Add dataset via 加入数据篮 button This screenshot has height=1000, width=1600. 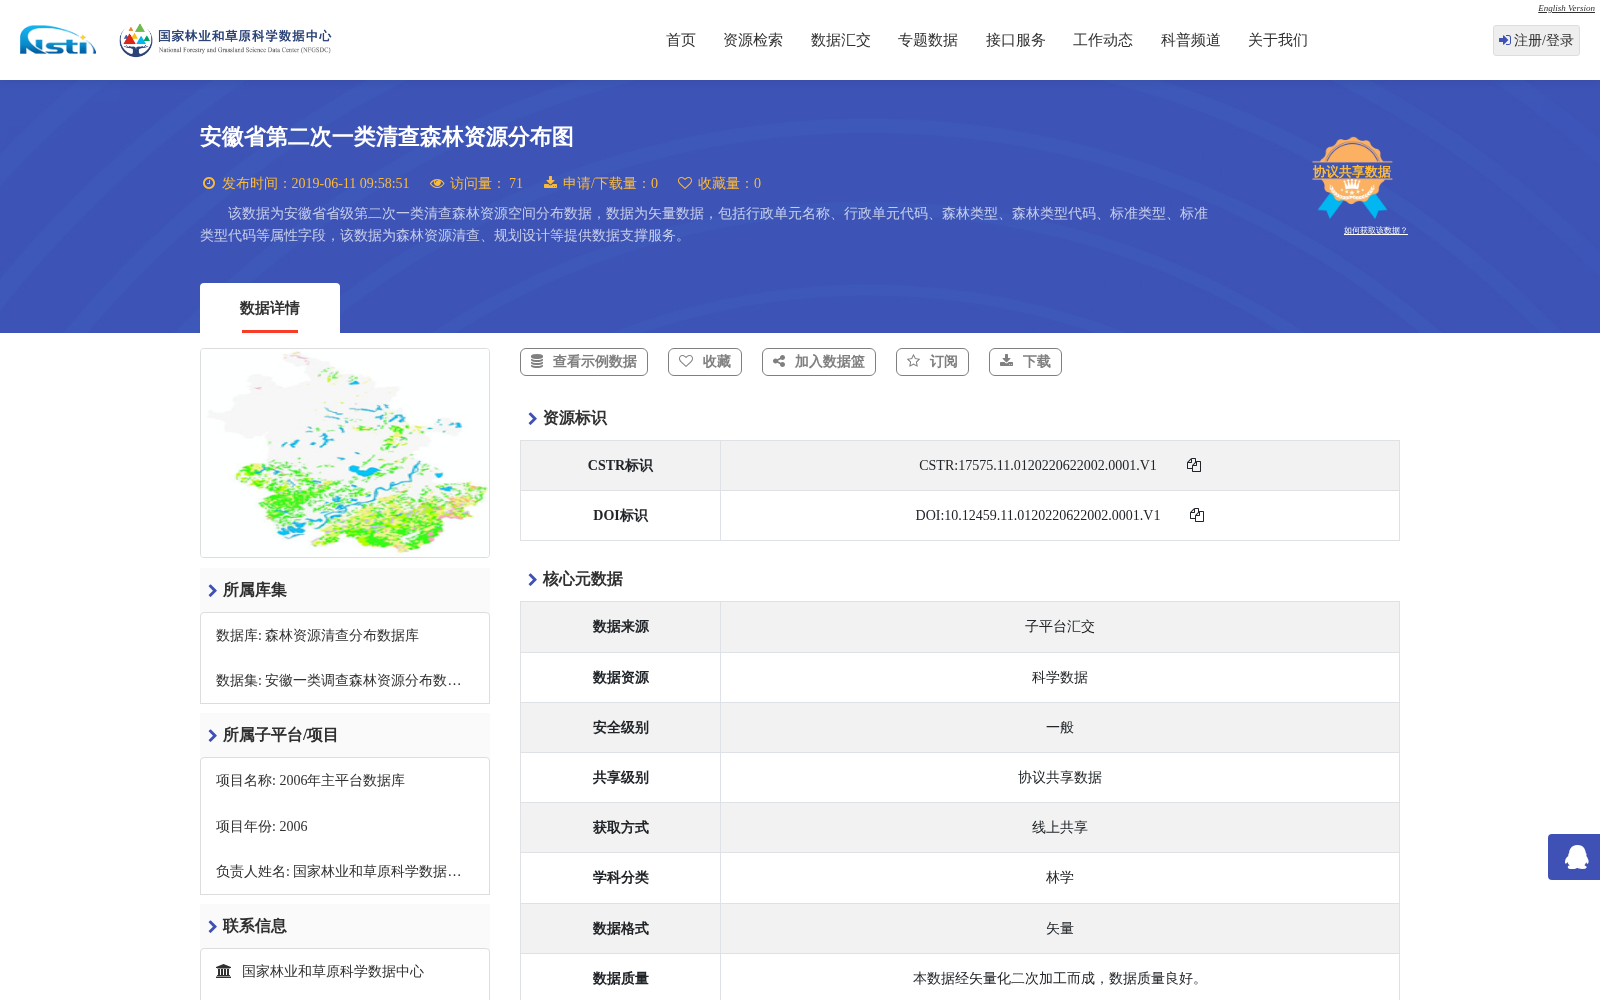819,362
